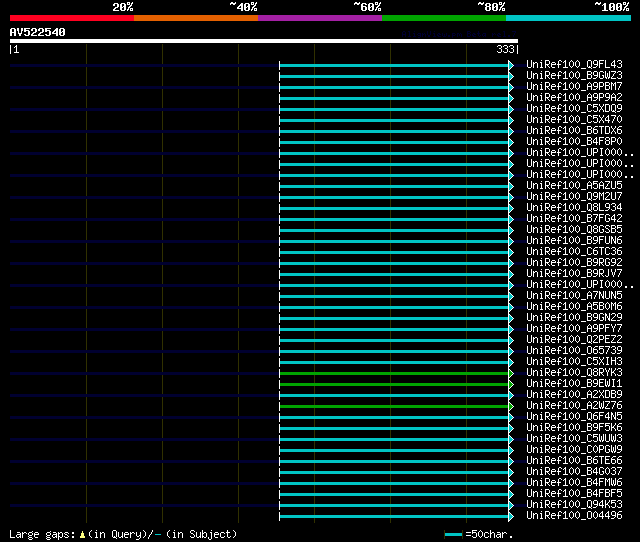640x542 pixels.
Task: Select the UniRef100_B9FUN6 label
Action: pos(574,240)
